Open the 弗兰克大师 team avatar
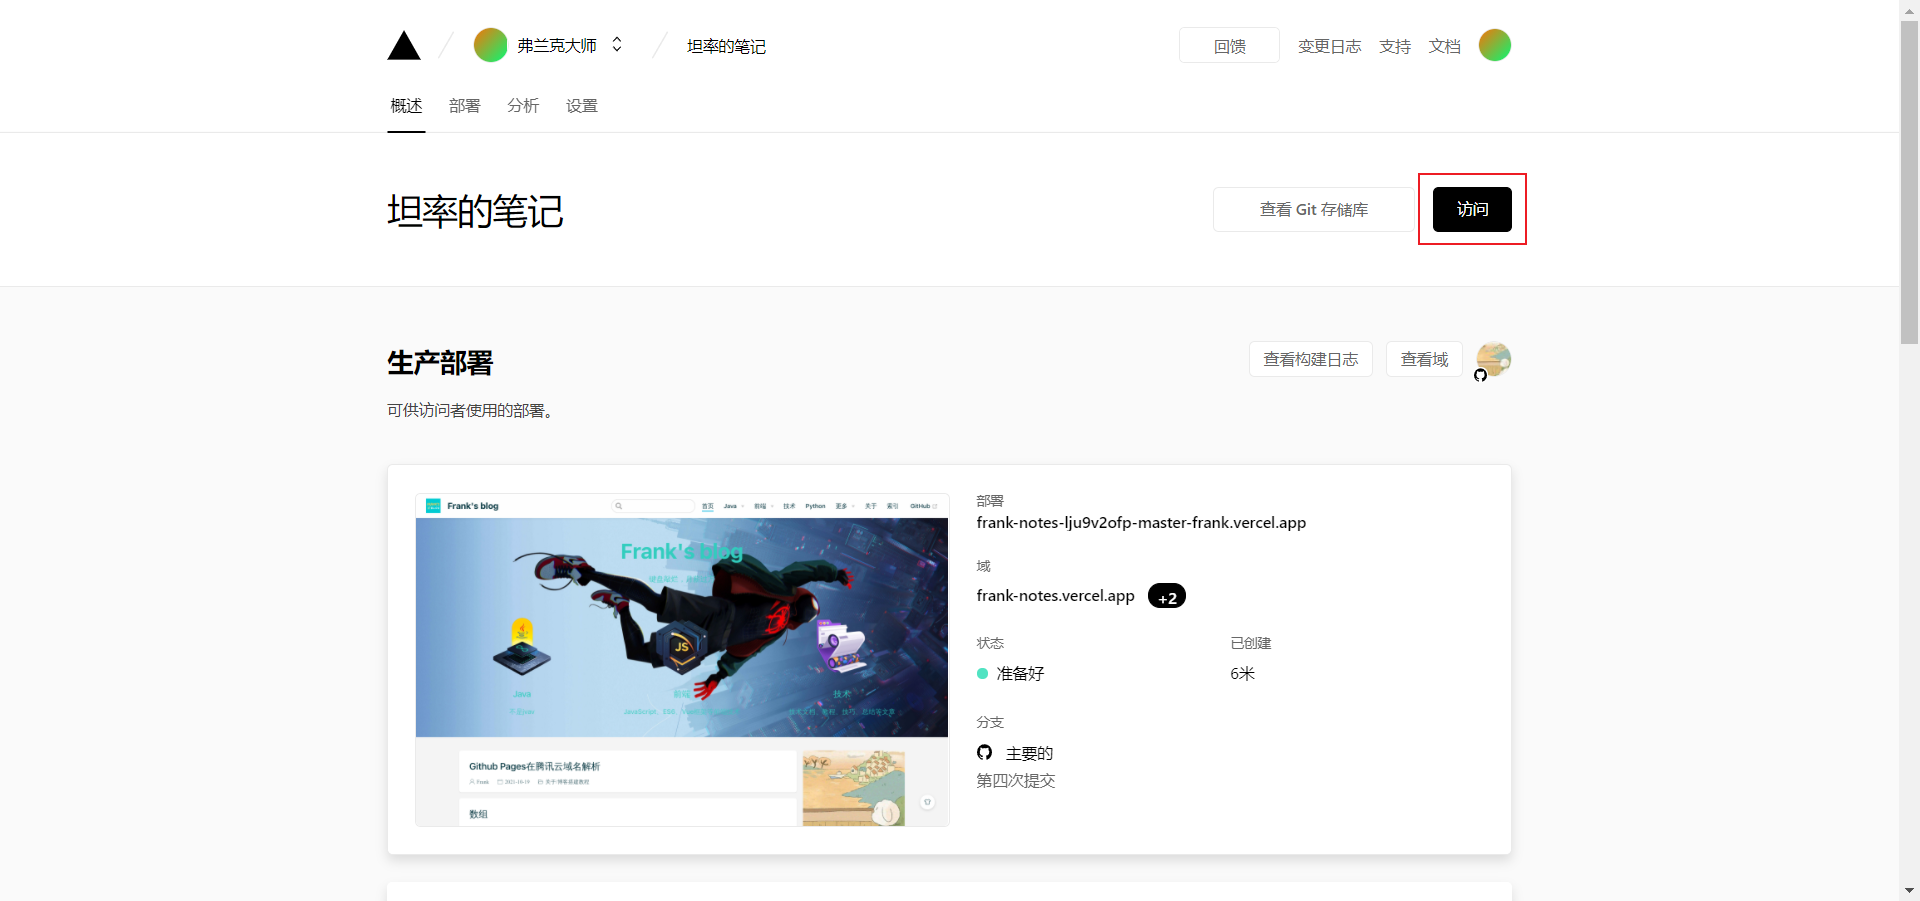Image resolution: width=1920 pixels, height=901 pixels. [490, 45]
